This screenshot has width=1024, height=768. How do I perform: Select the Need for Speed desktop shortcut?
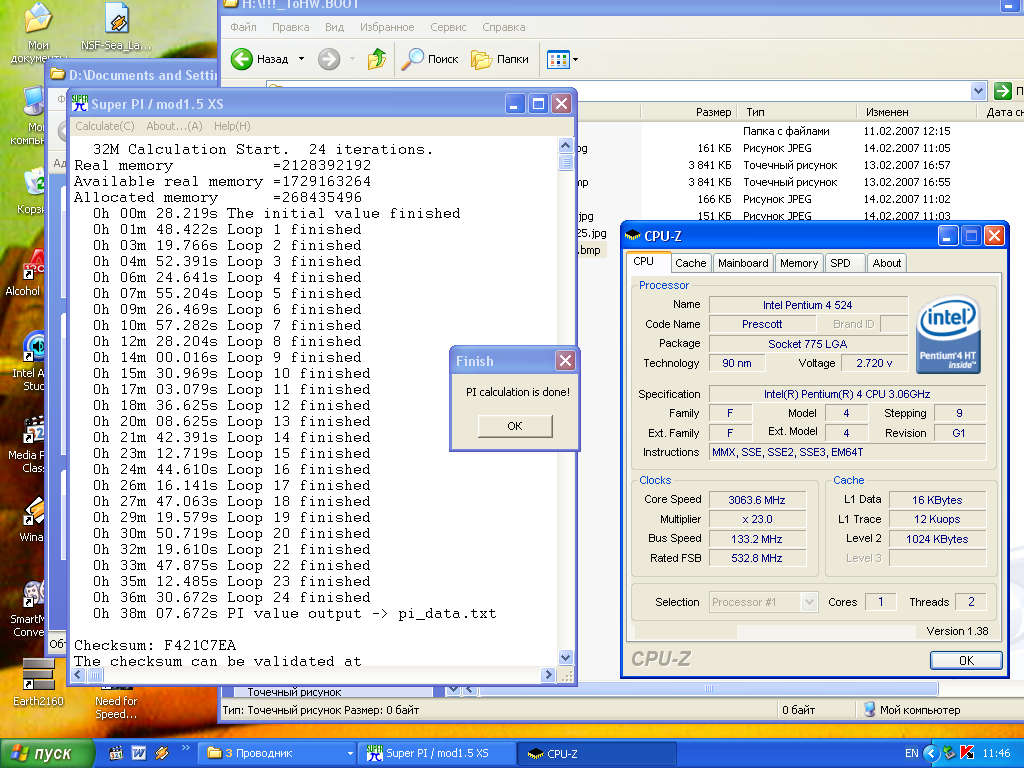coord(116,702)
